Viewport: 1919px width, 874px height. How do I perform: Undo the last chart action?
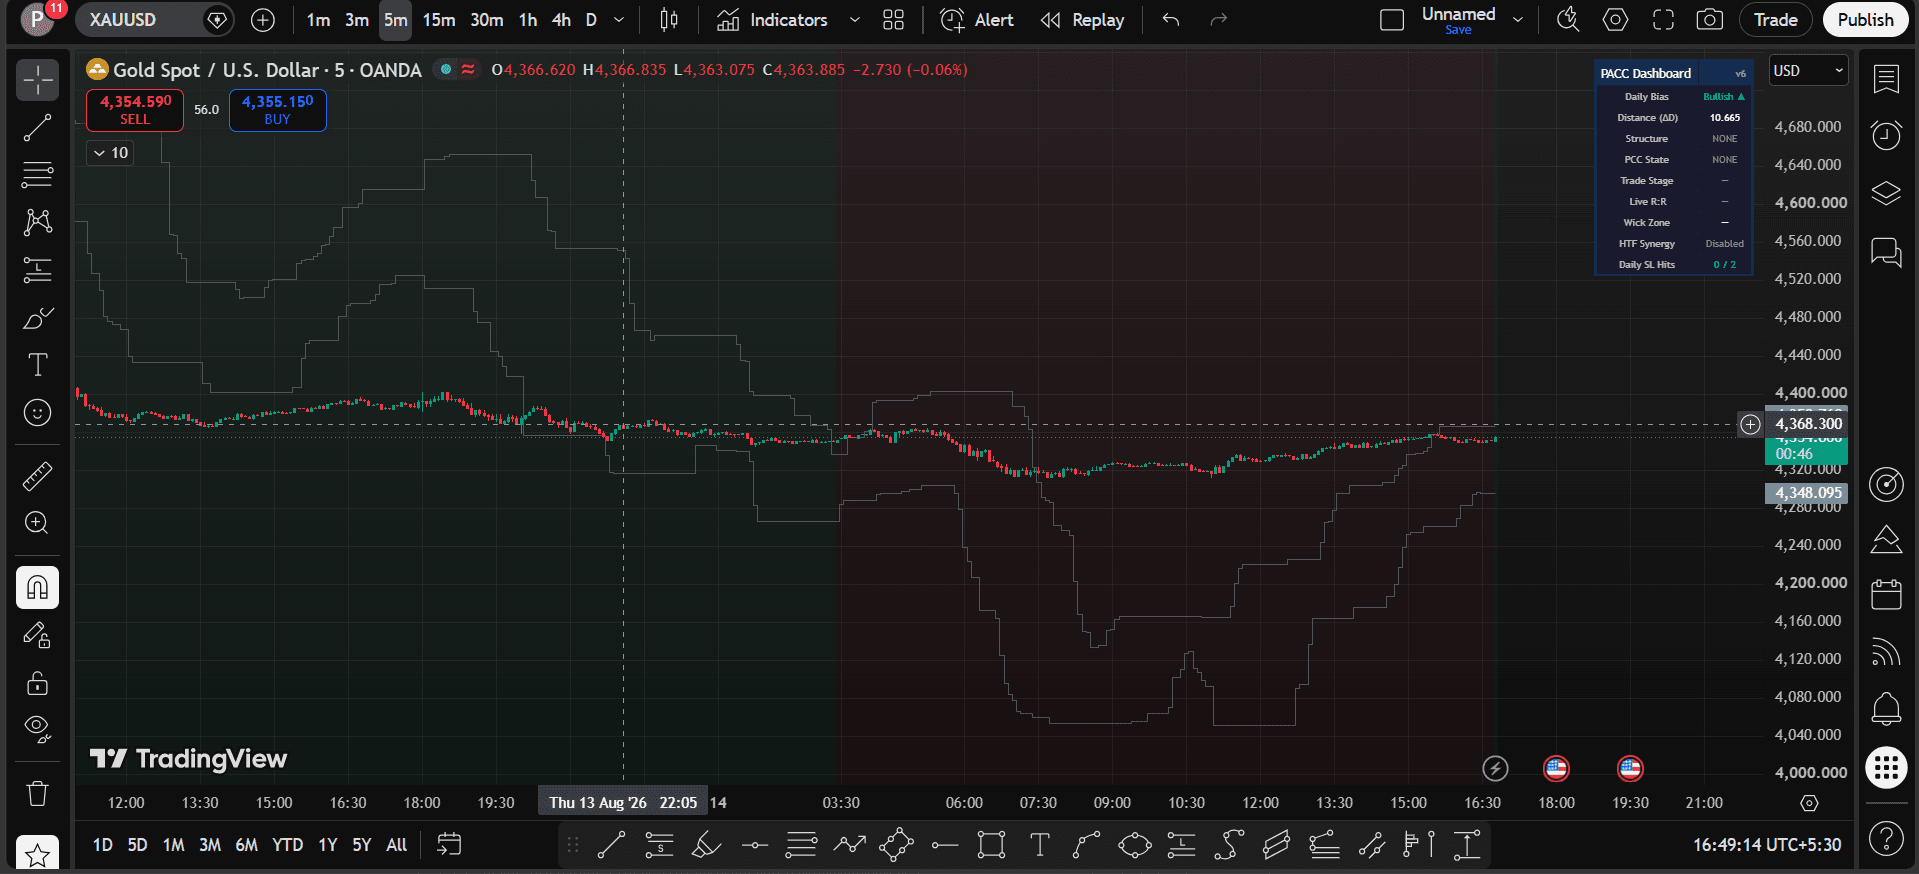coord(1171,20)
